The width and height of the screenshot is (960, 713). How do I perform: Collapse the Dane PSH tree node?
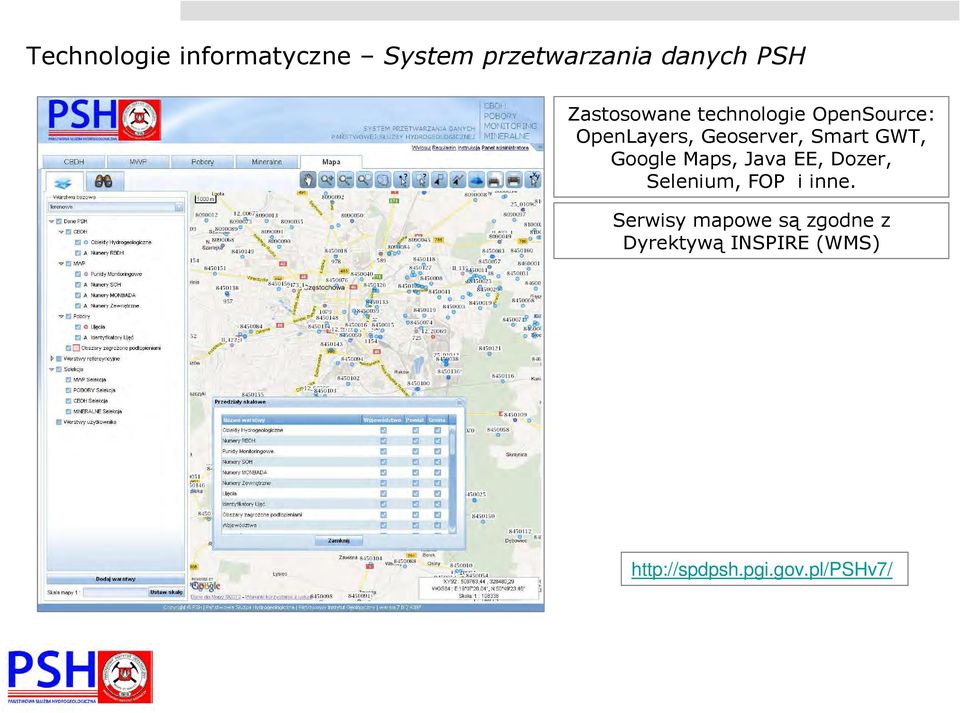pos(52,221)
